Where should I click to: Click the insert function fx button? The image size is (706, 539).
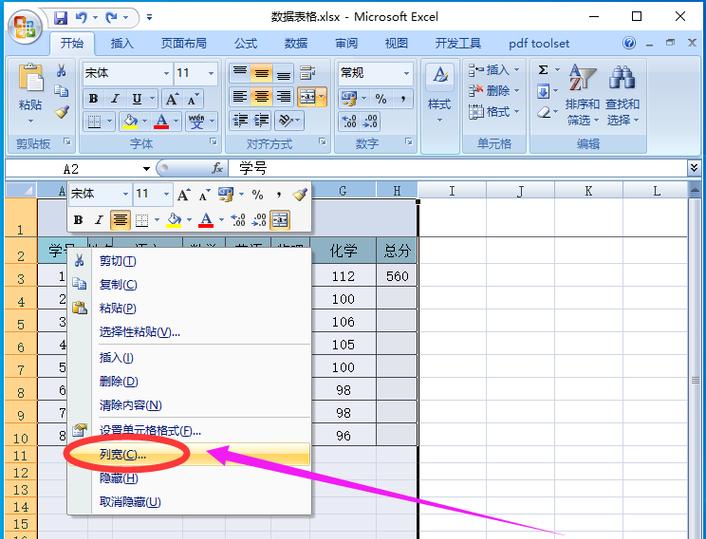(217, 168)
